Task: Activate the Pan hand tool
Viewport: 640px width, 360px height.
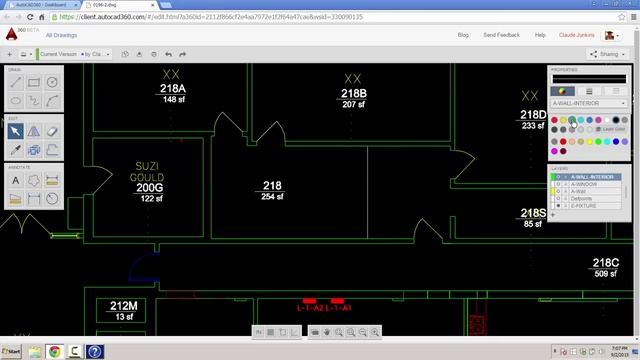Action: click(x=327, y=332)
